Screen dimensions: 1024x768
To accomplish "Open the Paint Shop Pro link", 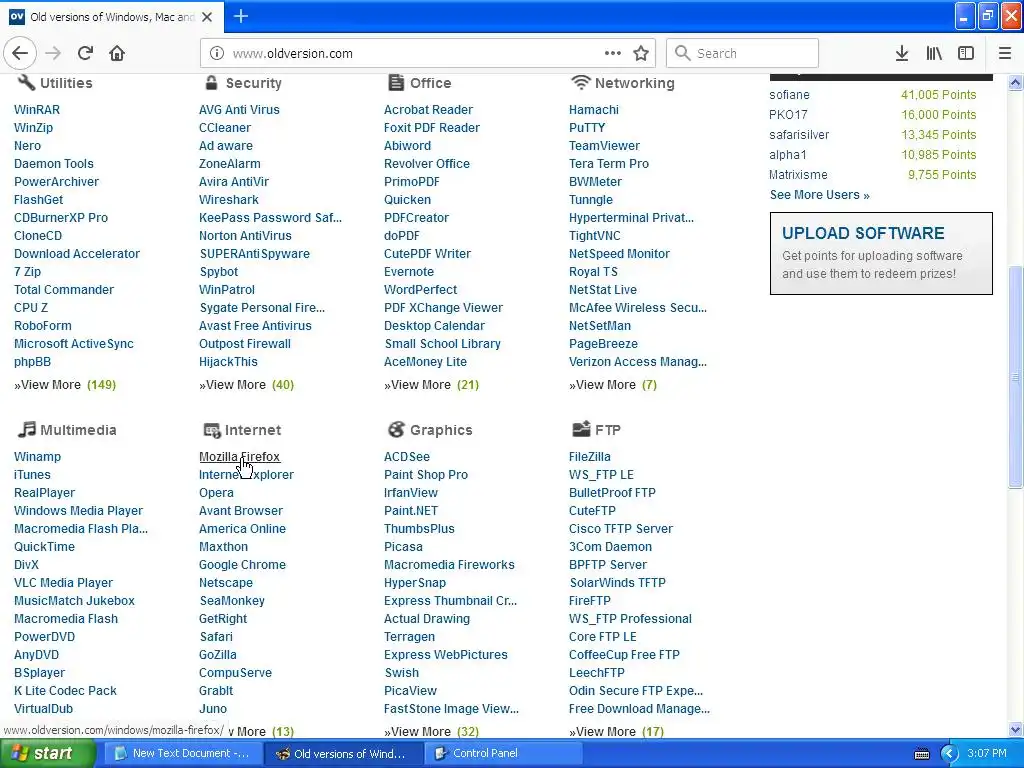I will pos(426,475).
